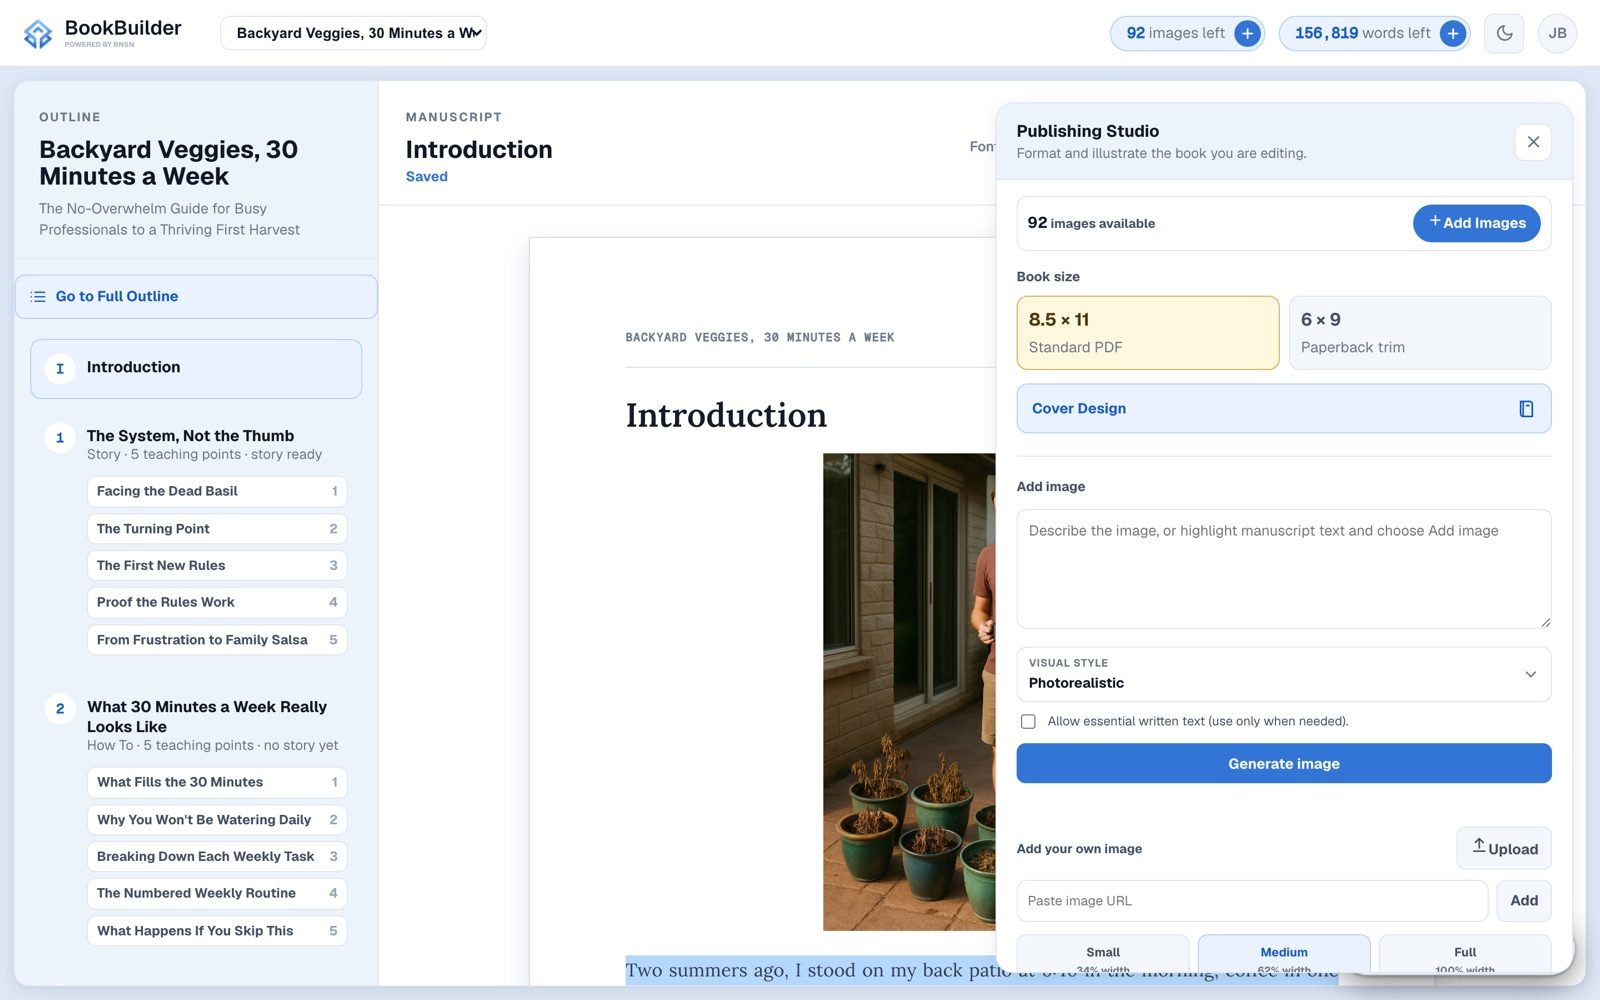Close the Publishing Studio panel

1533,142
